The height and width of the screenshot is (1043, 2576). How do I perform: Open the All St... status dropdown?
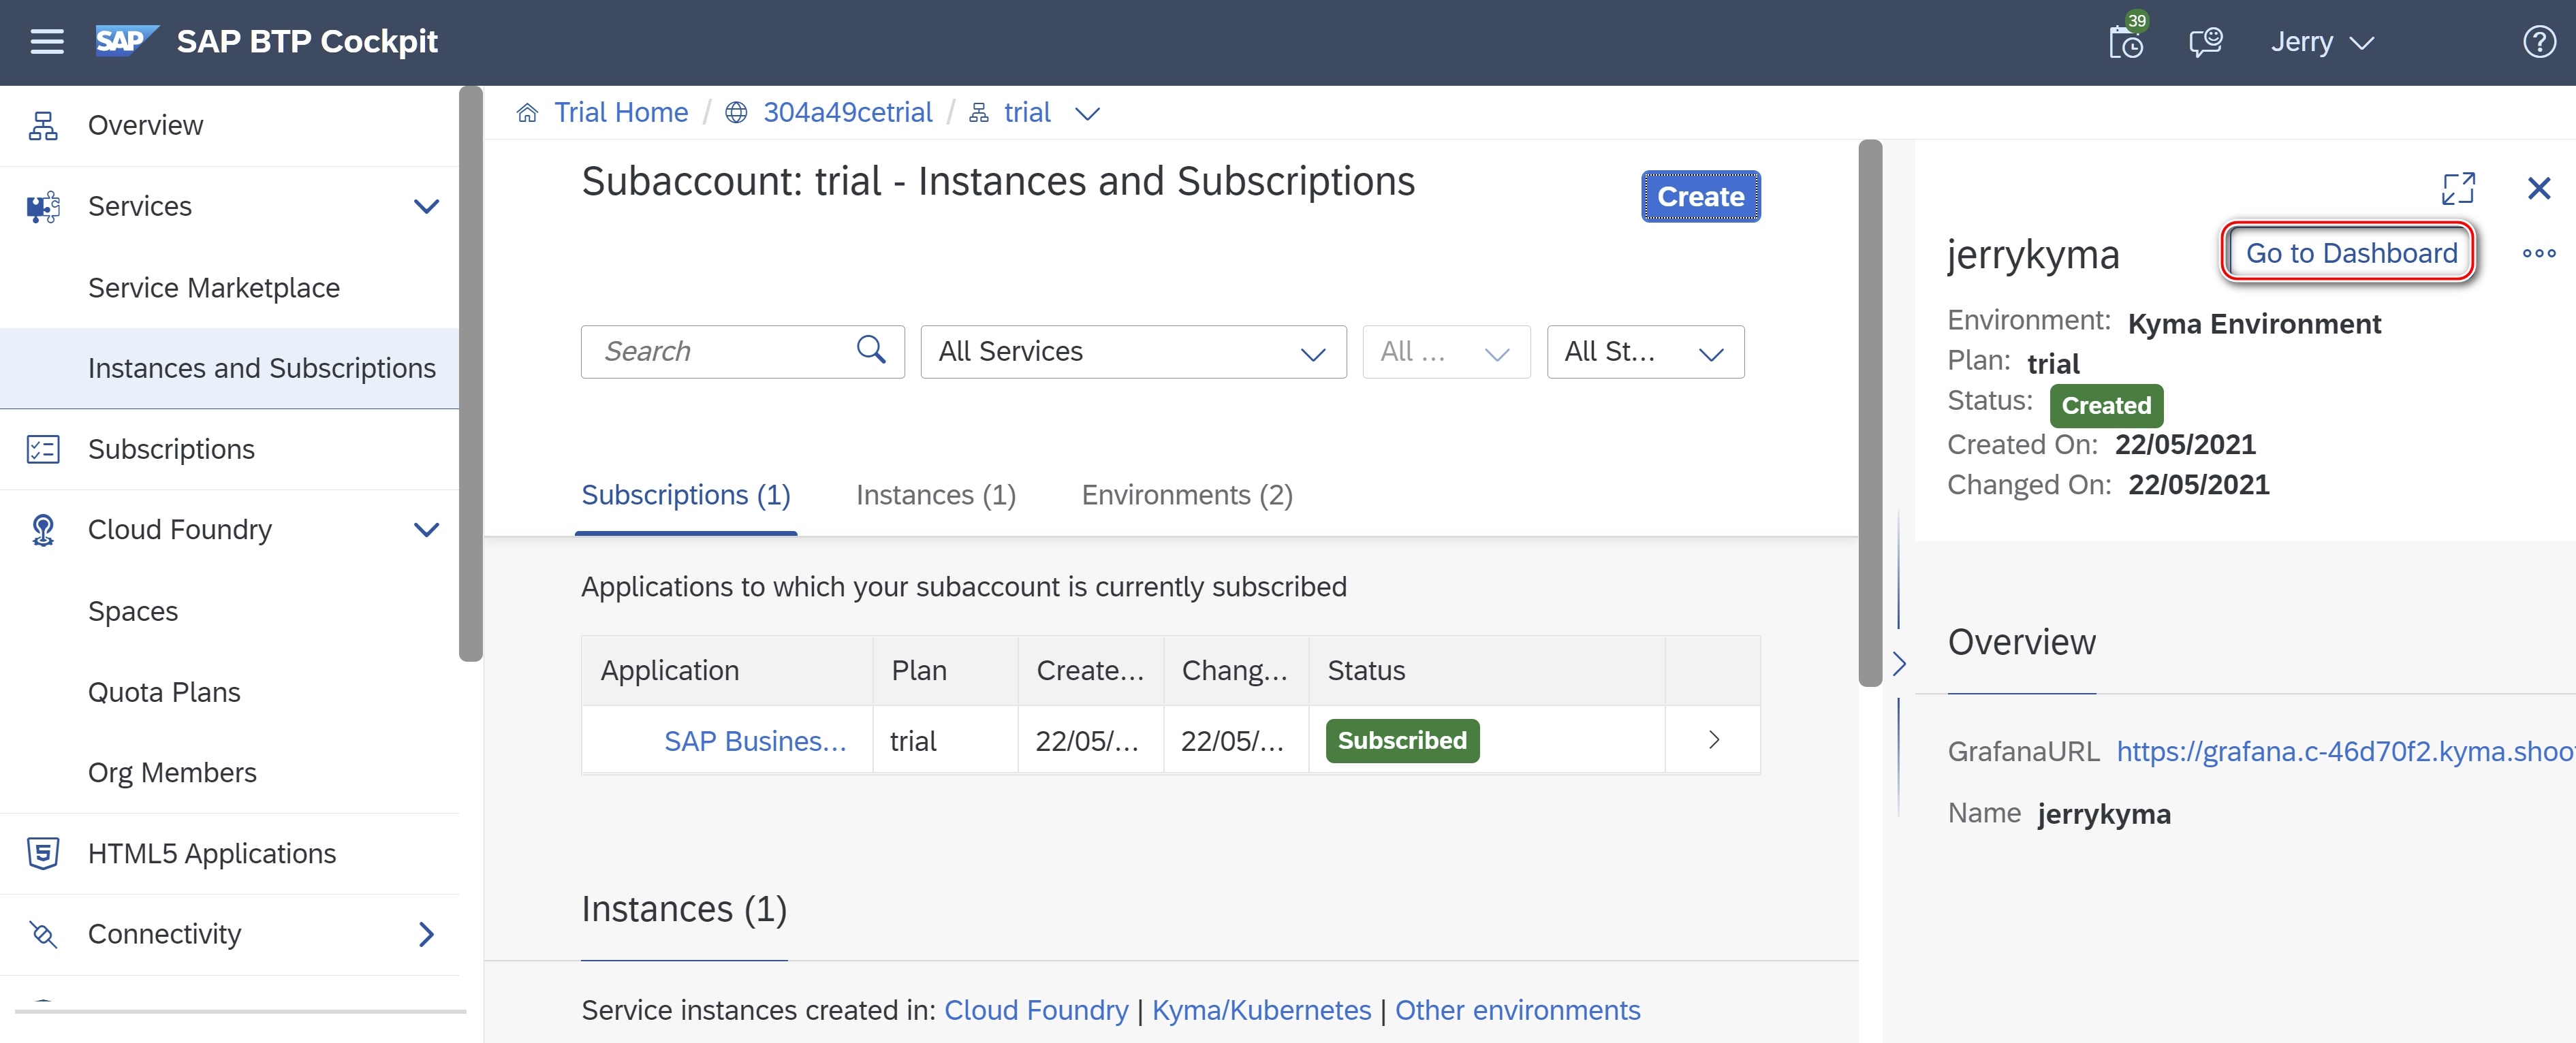click(x=1645, y=351)
